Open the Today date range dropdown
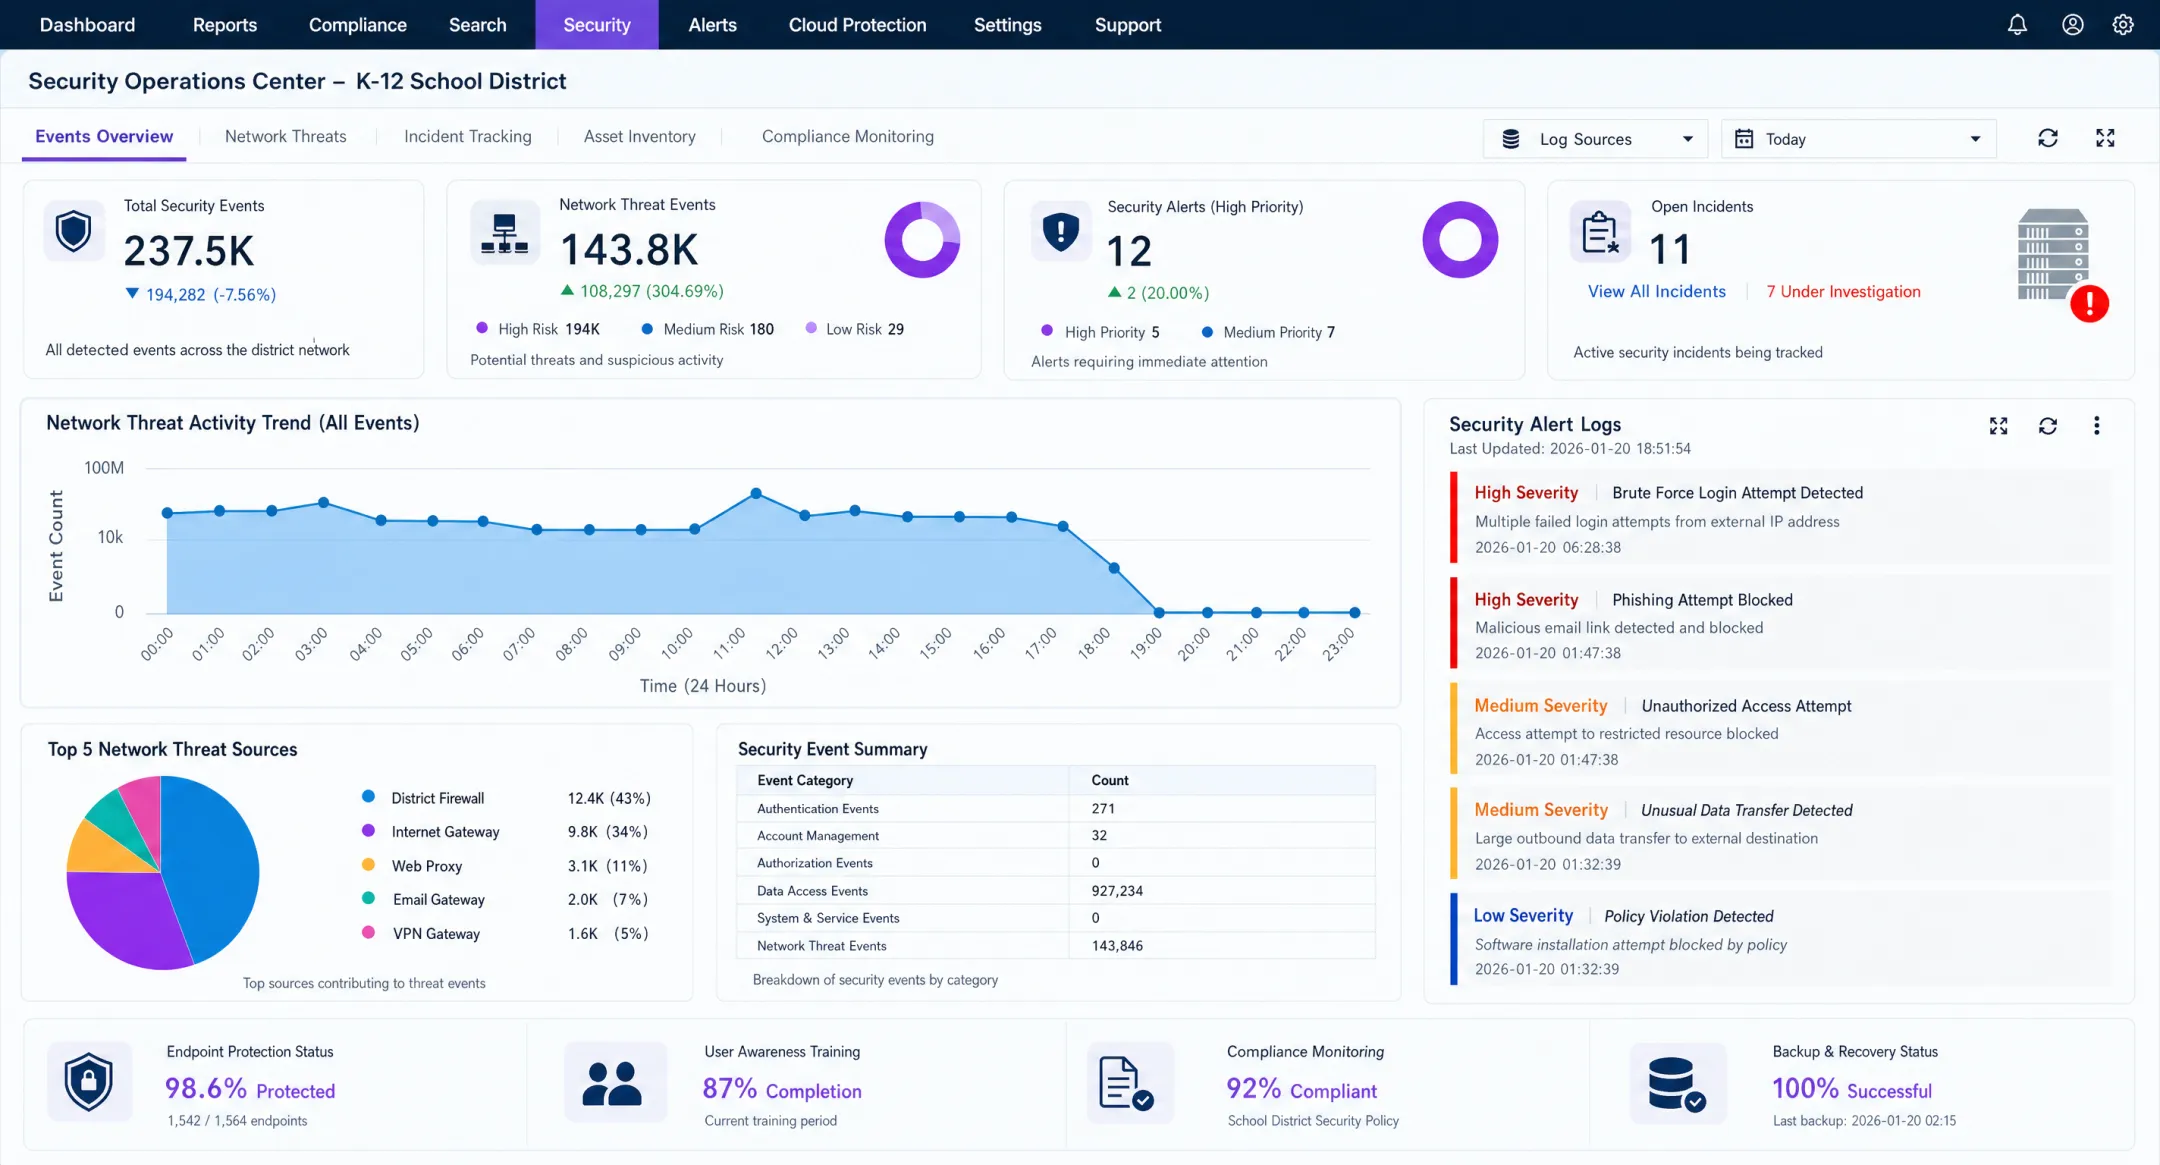Image resolution: width=2160 pixels, height=1165 pixels. [1858, 139]
